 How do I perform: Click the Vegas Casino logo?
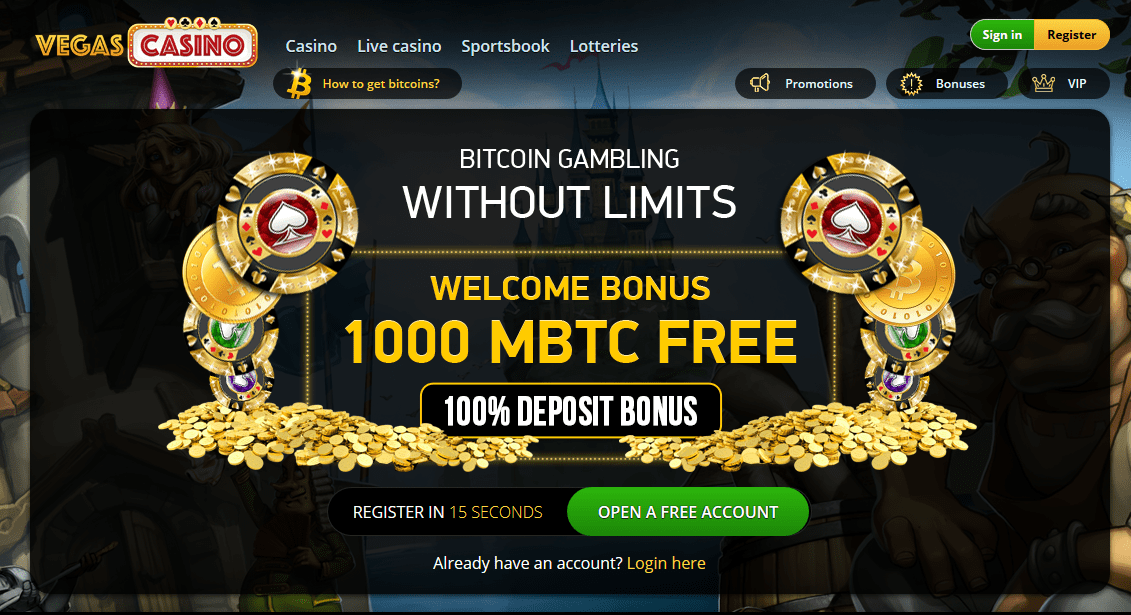click(146, 43)
